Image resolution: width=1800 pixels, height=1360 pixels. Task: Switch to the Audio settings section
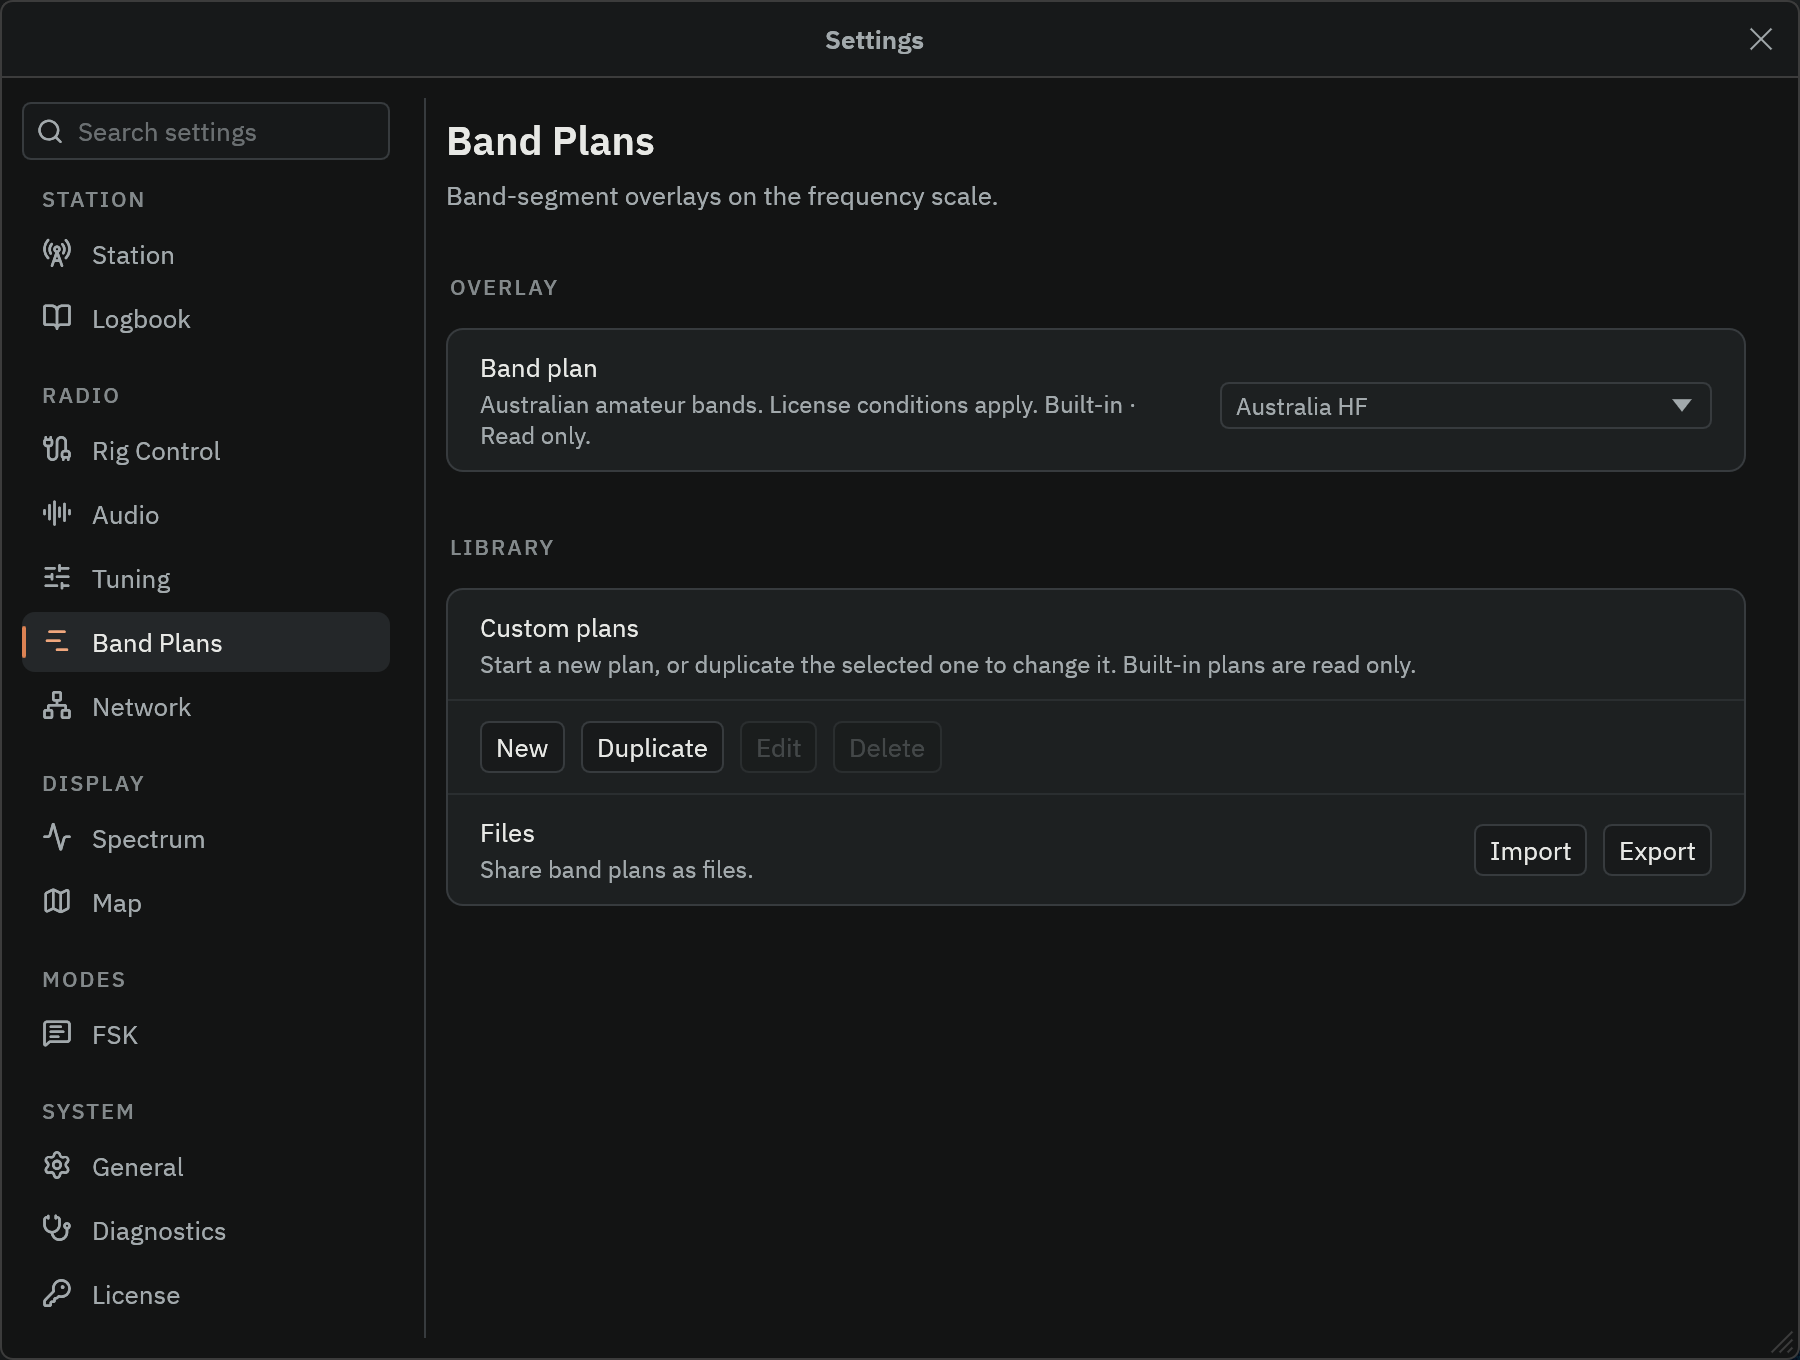click(x=206, y=515)
